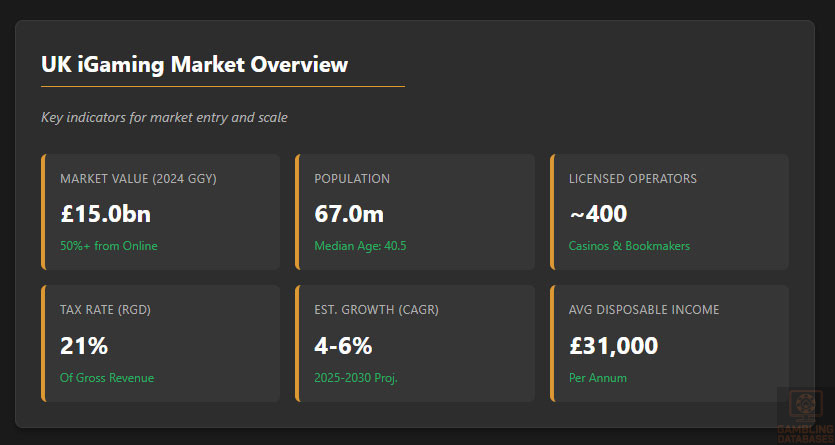The width and height of the screenshot is (835, 445).
Task: Click the Gambling Databases watermark text
Action: (805, 433)
